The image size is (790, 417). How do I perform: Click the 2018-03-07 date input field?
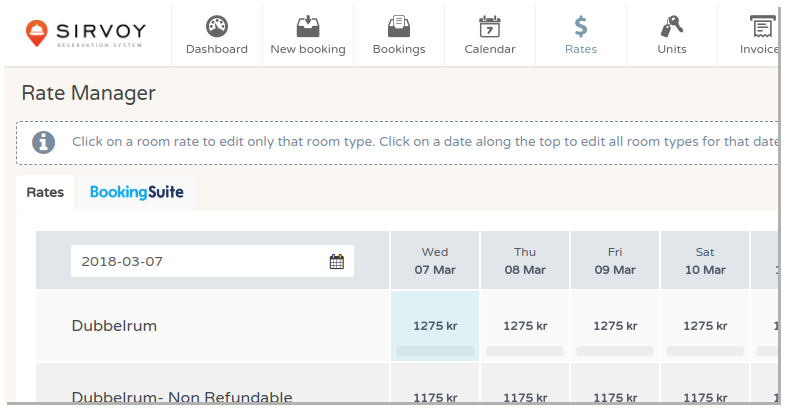pos(212,261)
